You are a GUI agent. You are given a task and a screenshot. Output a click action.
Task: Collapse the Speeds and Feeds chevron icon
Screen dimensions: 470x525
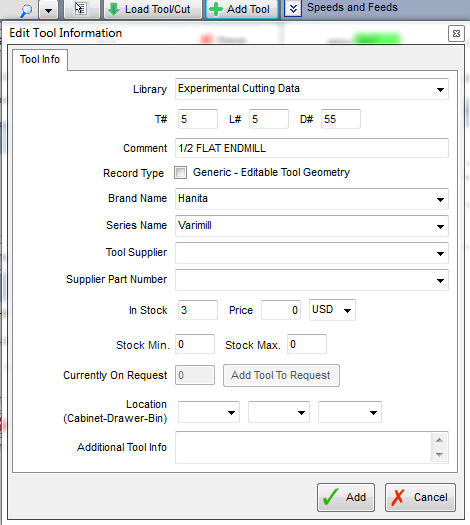point(293,9)
